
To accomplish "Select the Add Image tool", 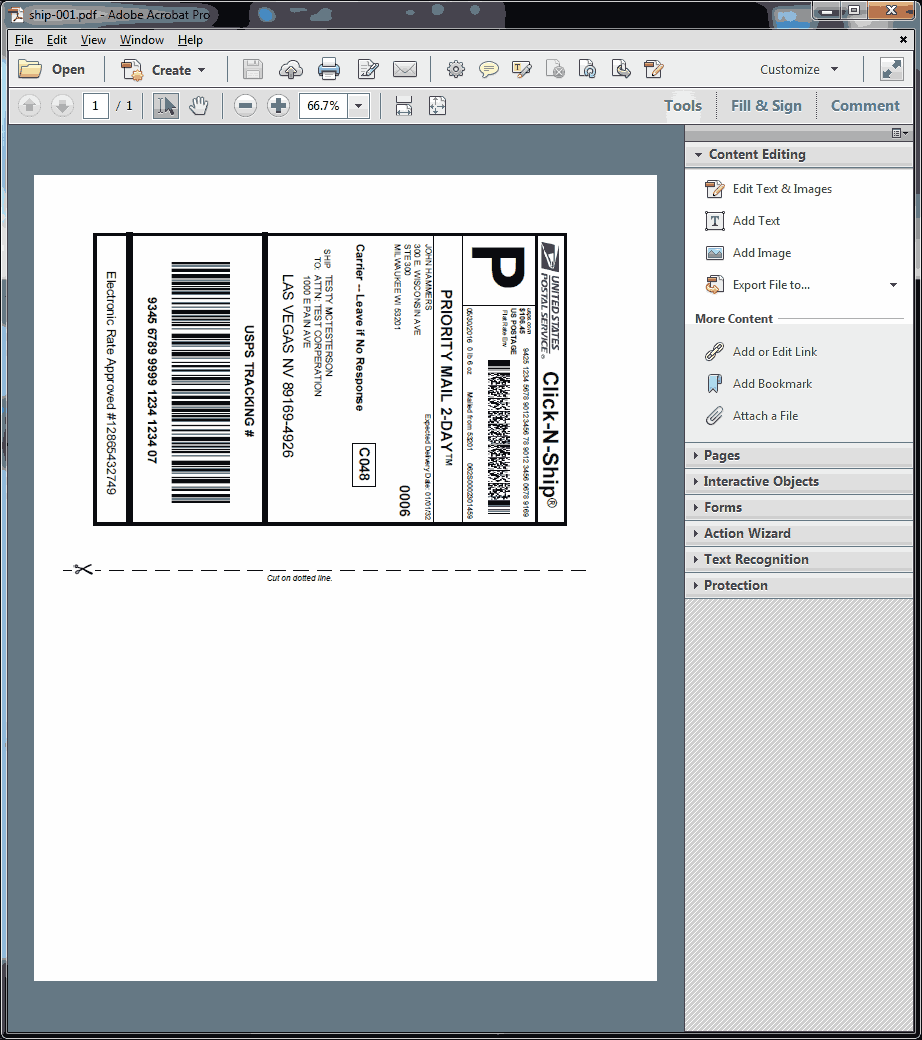I will [748, 253].
